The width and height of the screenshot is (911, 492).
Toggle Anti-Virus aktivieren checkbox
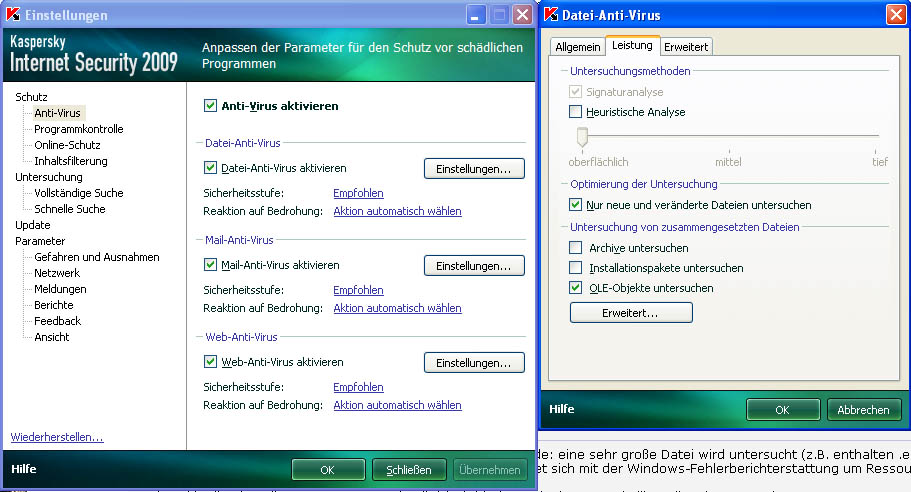[210, 106]
